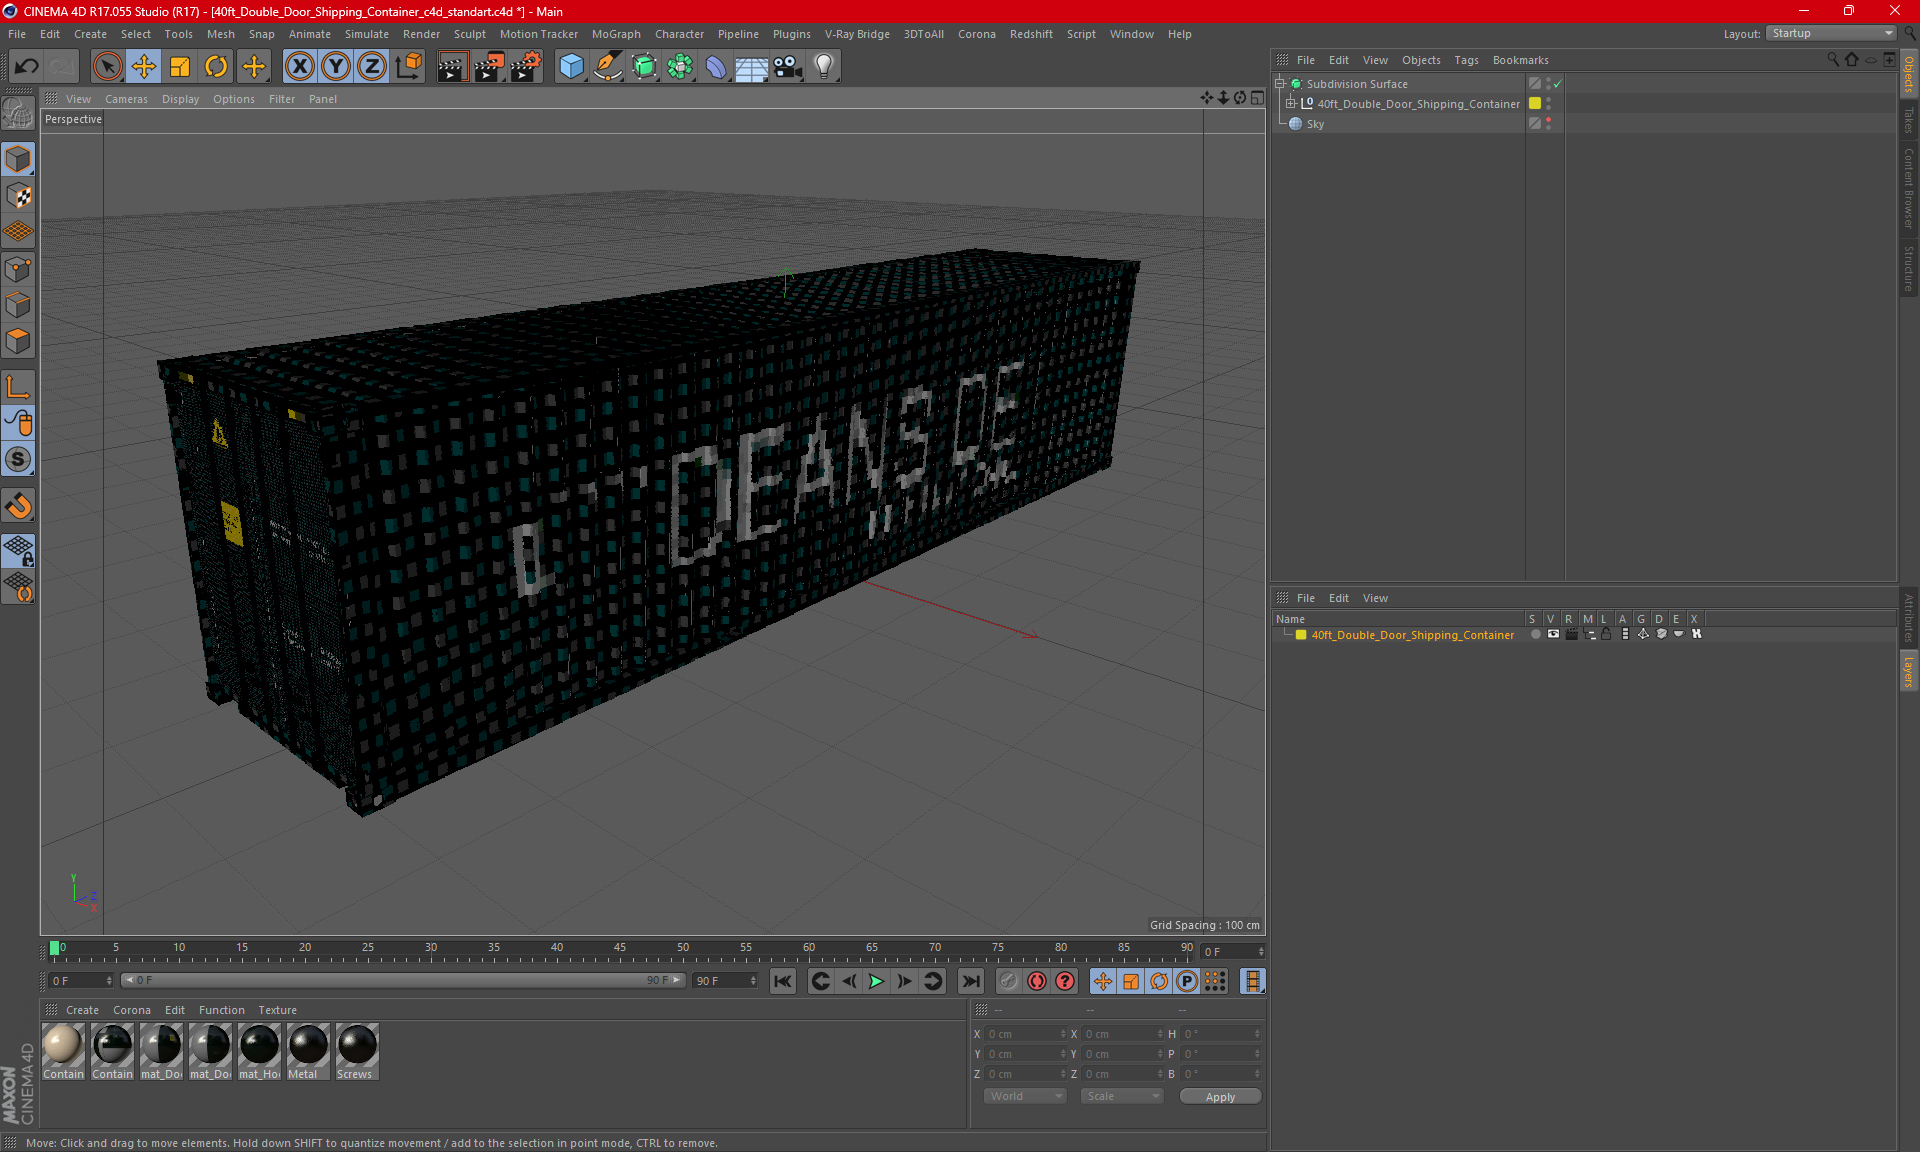
Task: Open the Layers side tab
Action: (x=1909, y=671)
